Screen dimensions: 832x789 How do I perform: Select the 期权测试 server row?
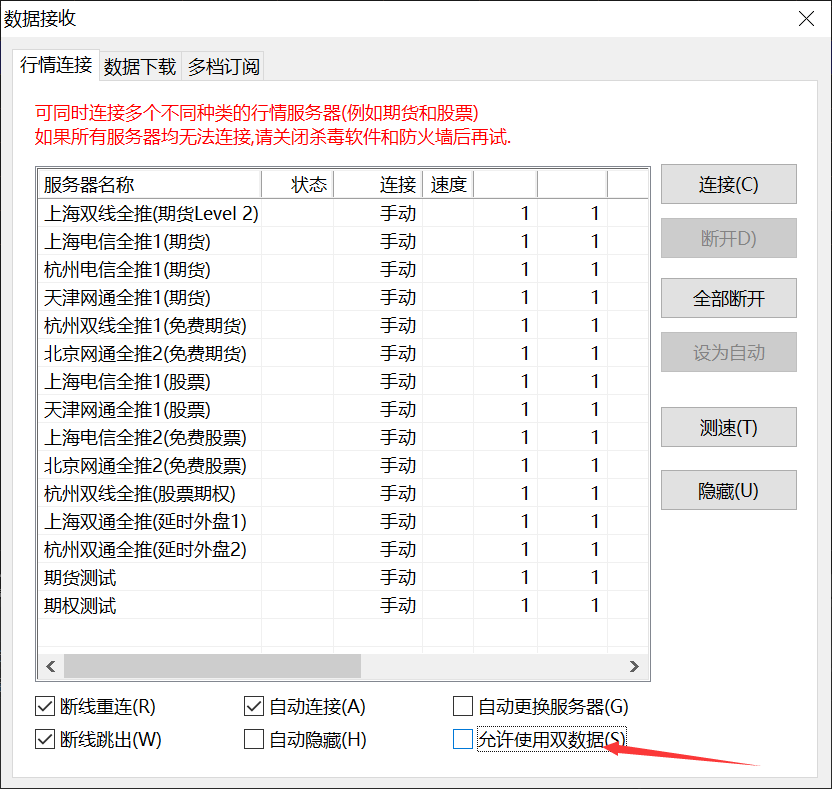(x=343, y=605)
